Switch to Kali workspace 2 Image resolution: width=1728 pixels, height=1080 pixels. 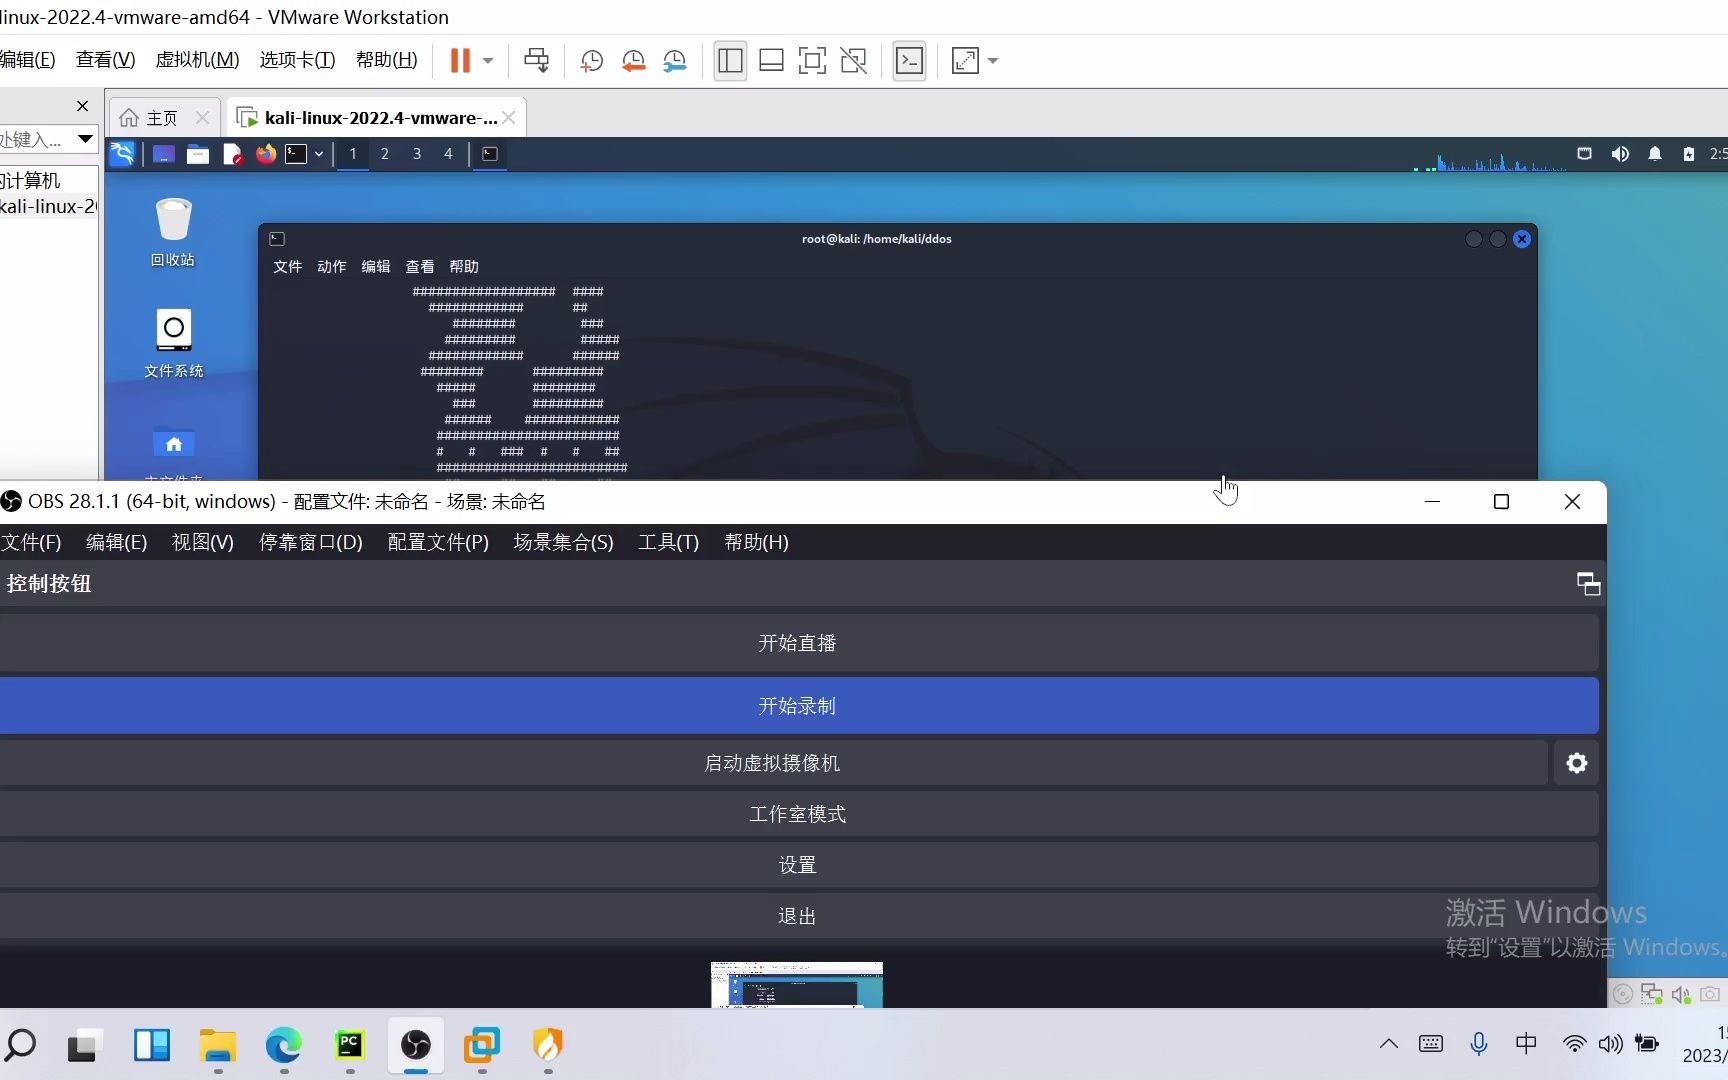tap(385, 154)
